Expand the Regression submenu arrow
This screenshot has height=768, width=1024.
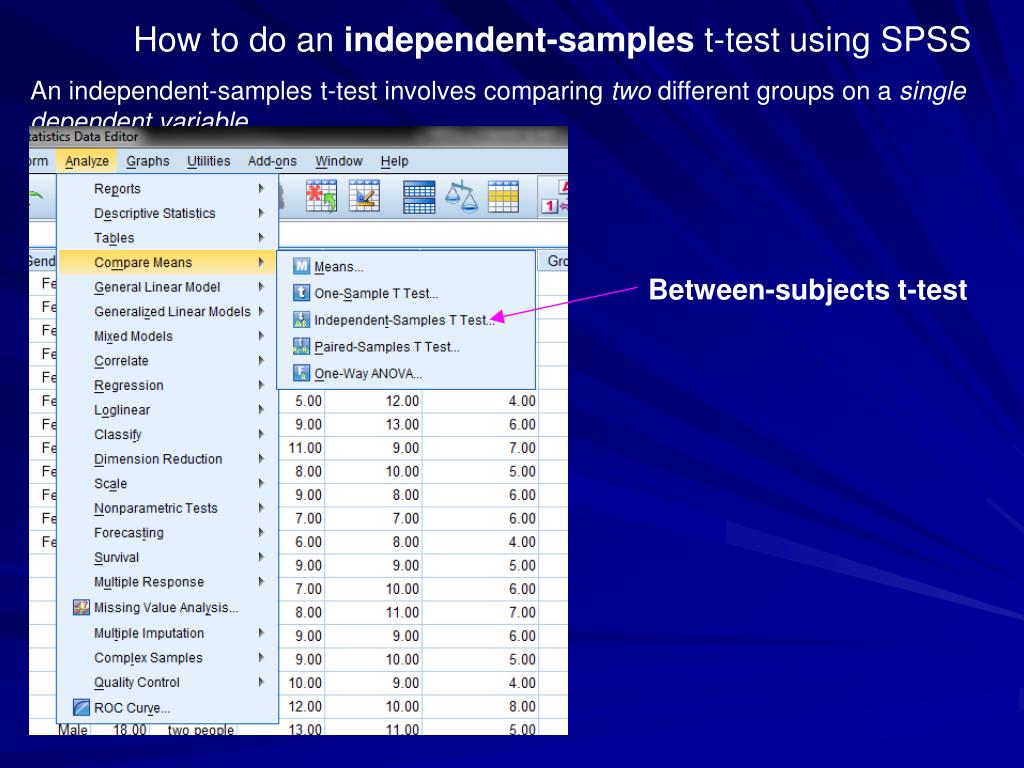[261, 385]
